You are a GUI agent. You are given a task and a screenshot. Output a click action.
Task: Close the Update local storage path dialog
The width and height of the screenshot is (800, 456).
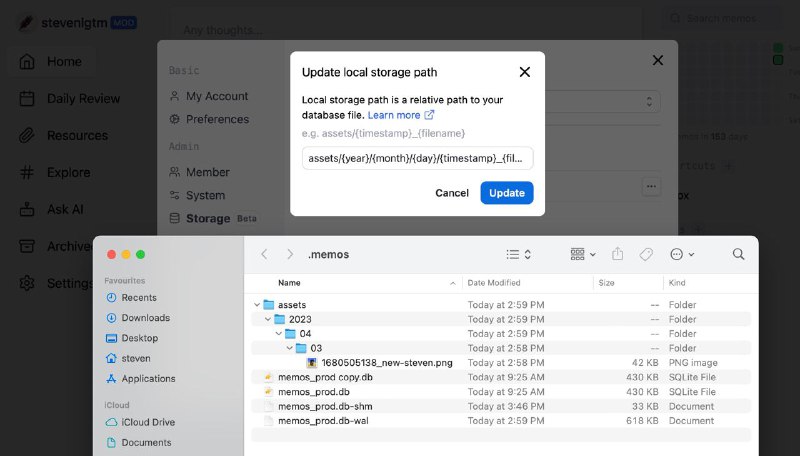pos(524,72)
